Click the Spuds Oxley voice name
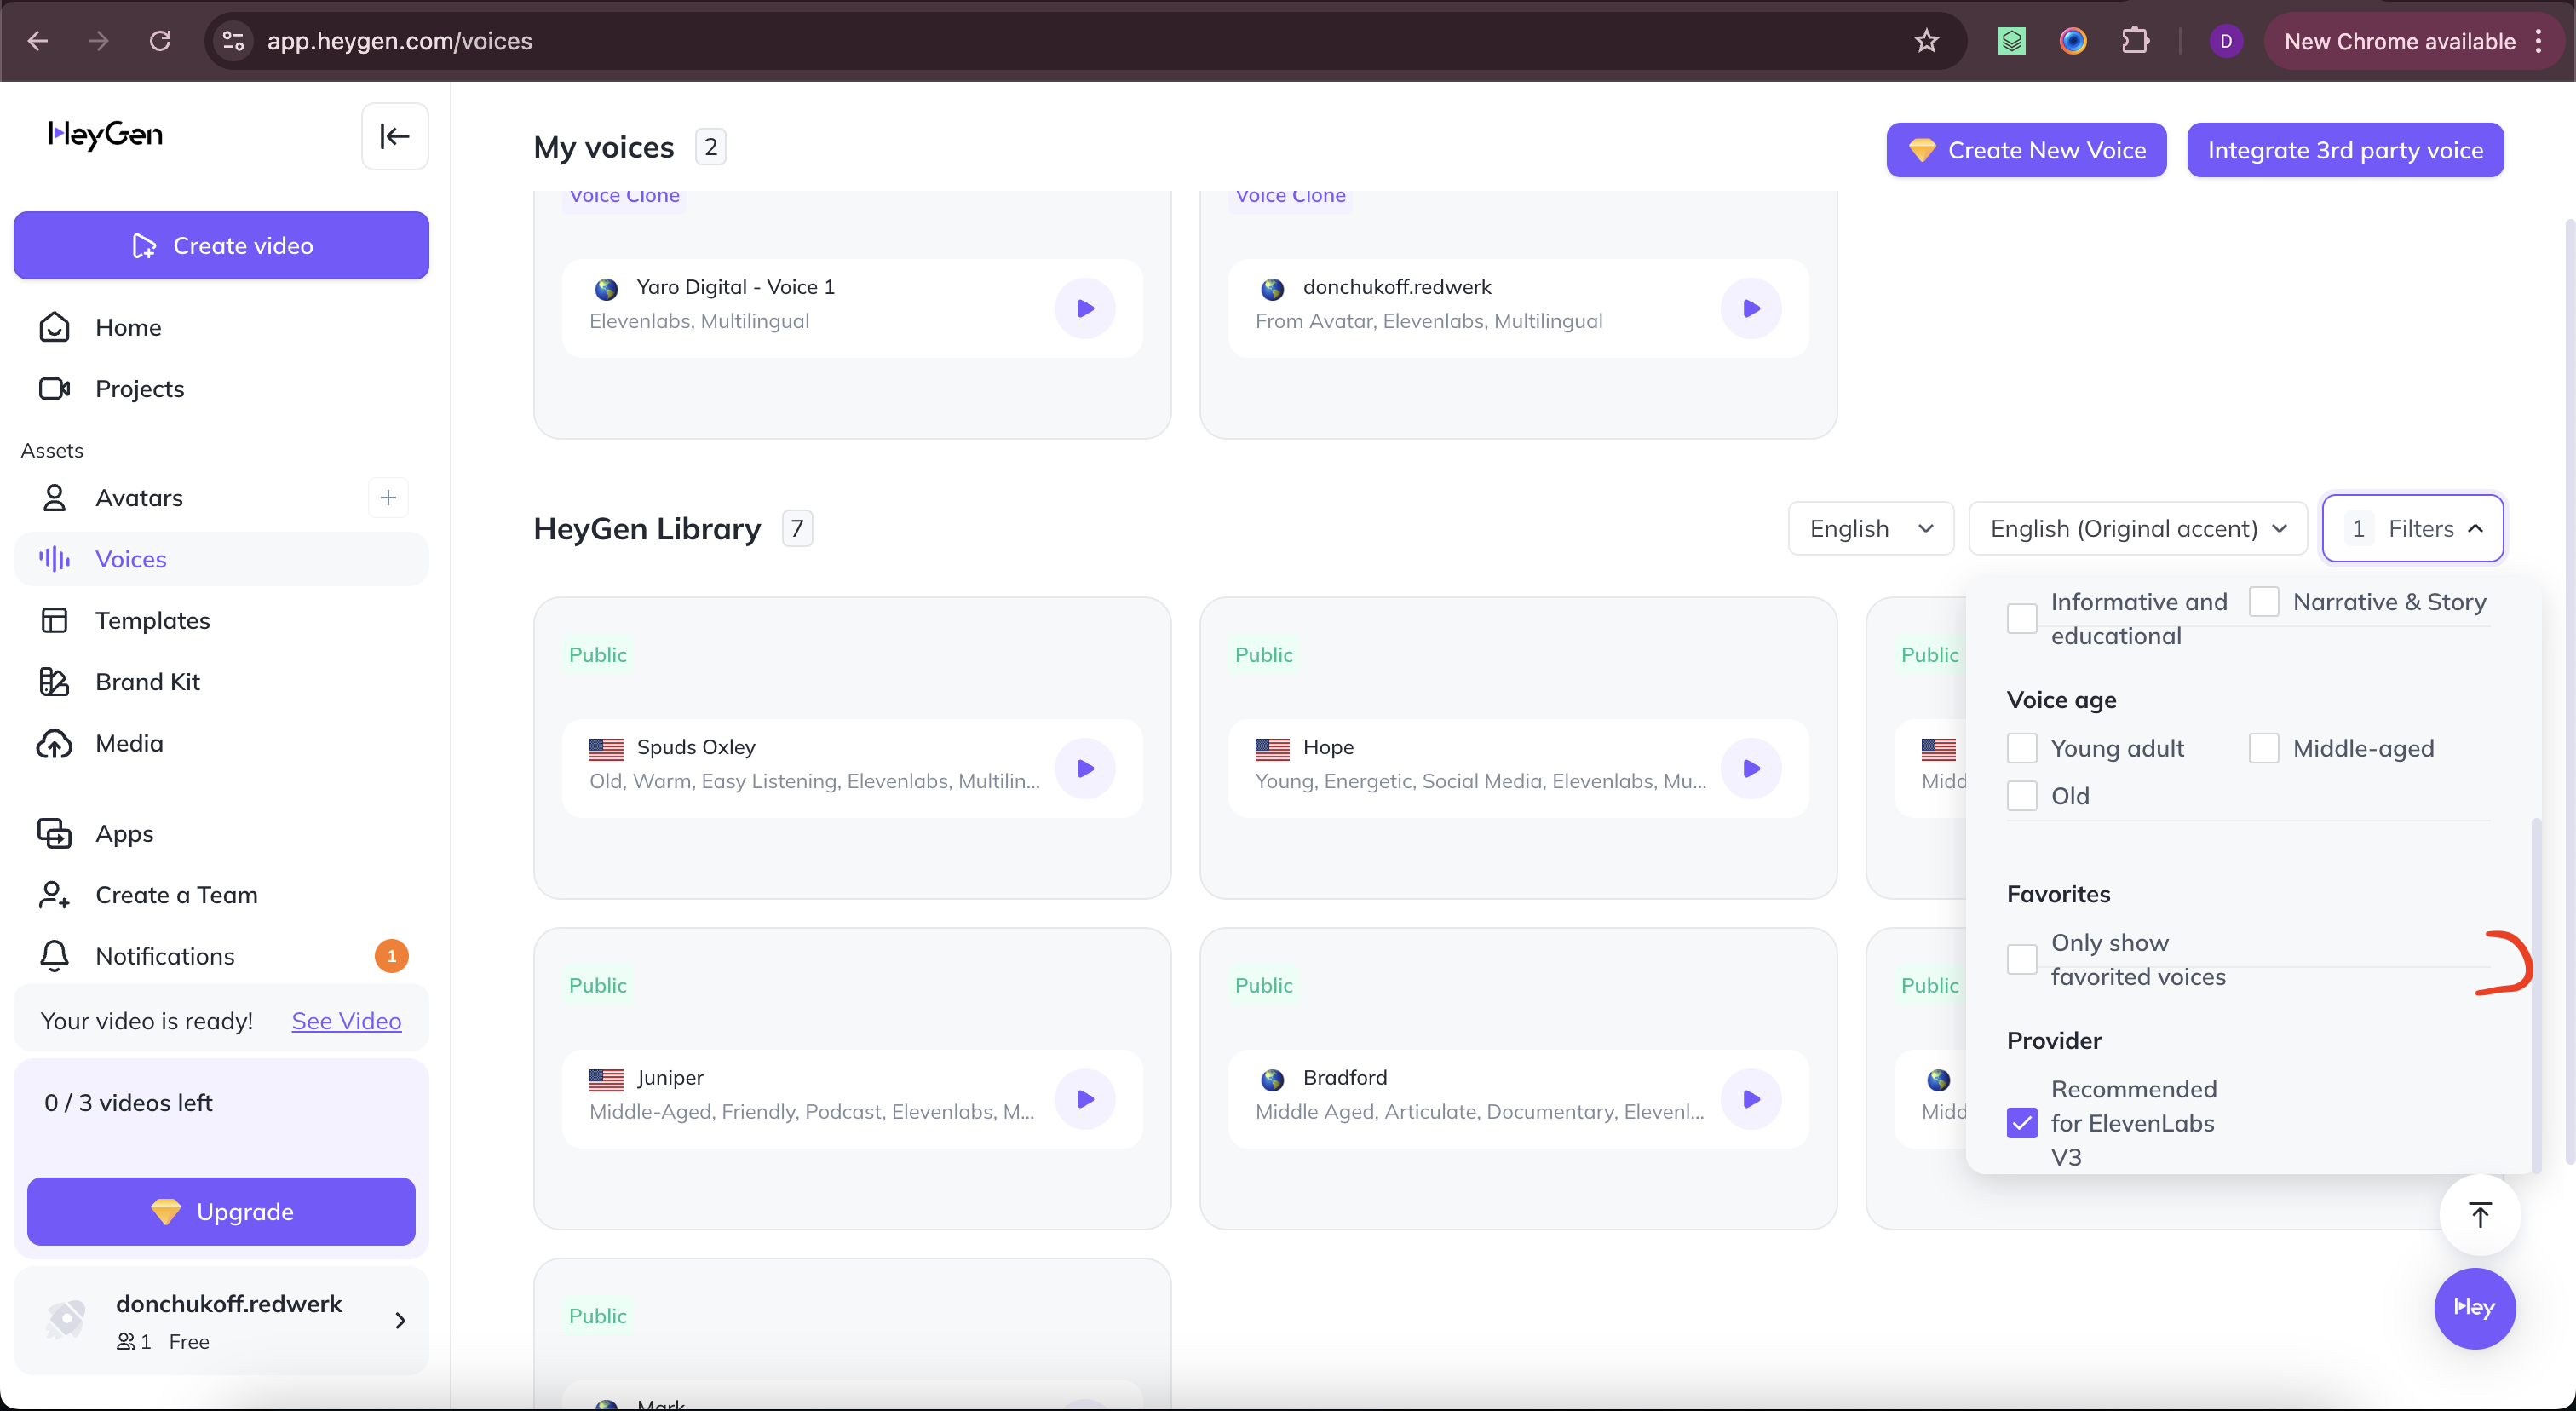2576x1411 pixels. 696,747
